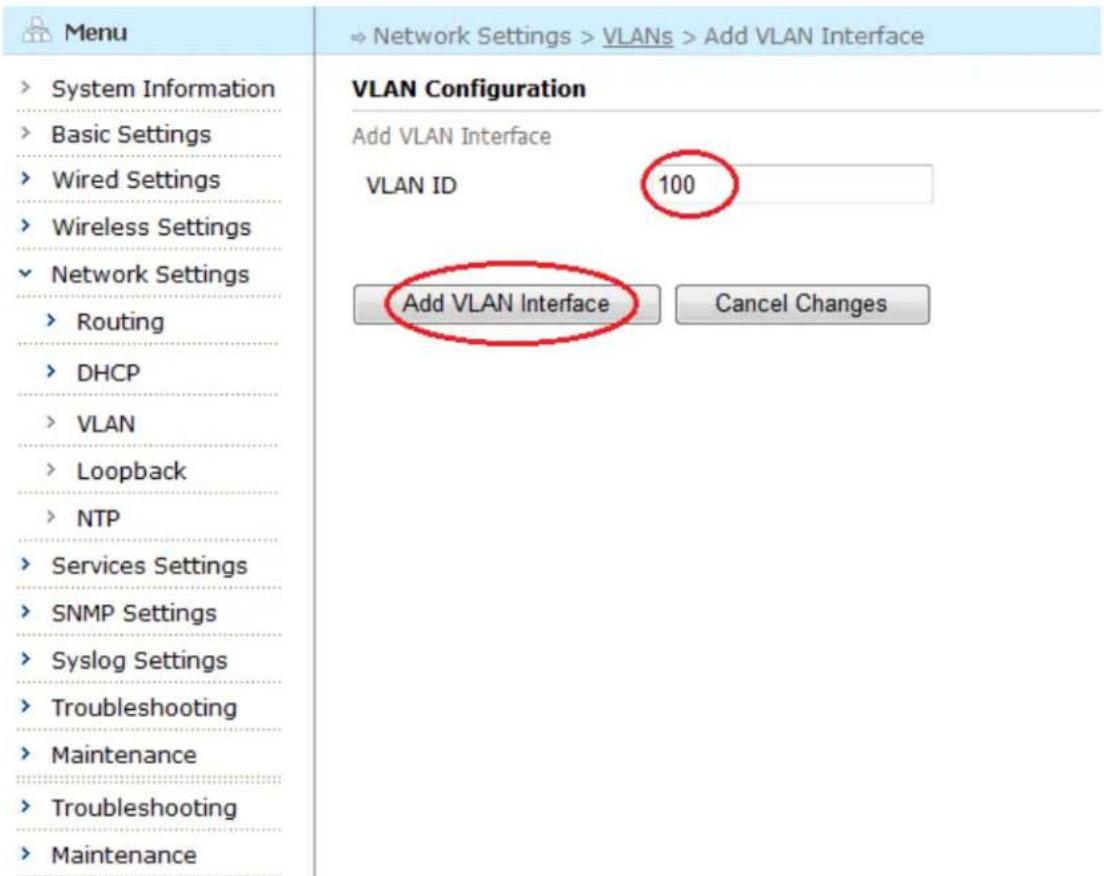Expand the Services Settings chevron
Image resolution: width=1104 pixels, height=876 pixels.
click(x=26, y=564)
